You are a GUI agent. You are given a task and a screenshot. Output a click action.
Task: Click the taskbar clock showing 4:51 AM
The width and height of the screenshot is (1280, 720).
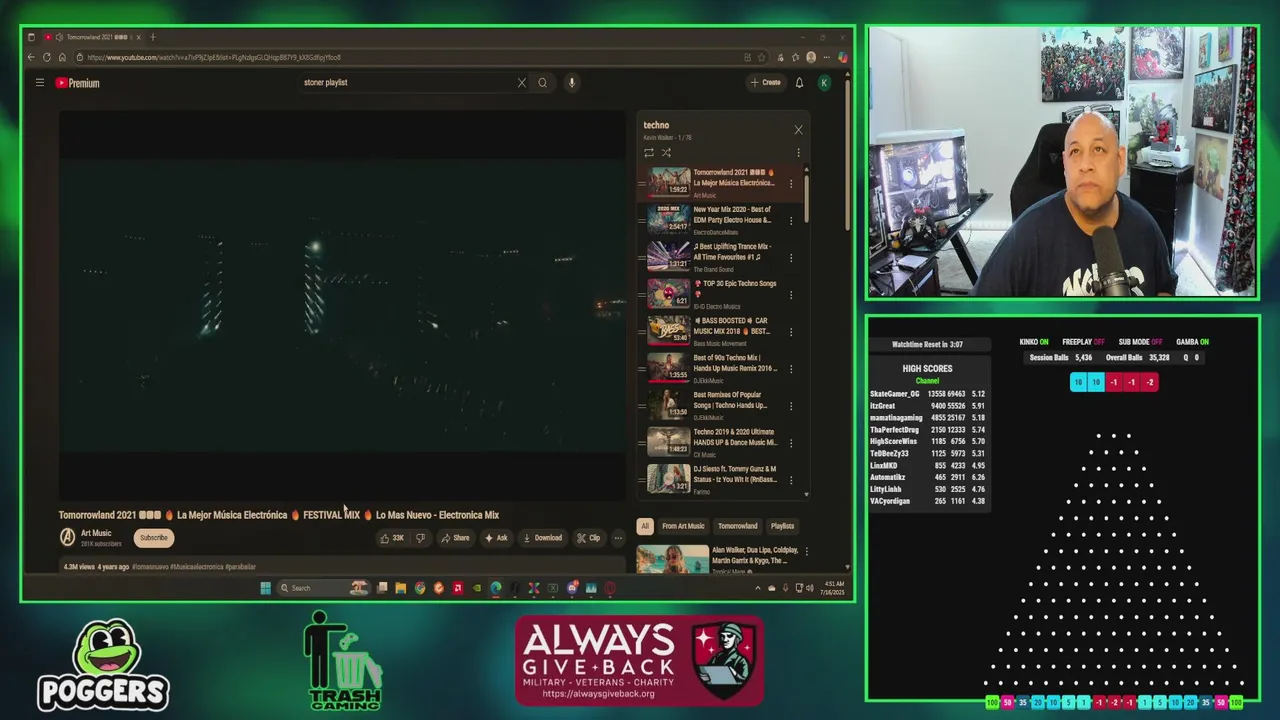[x=835, y=586]
